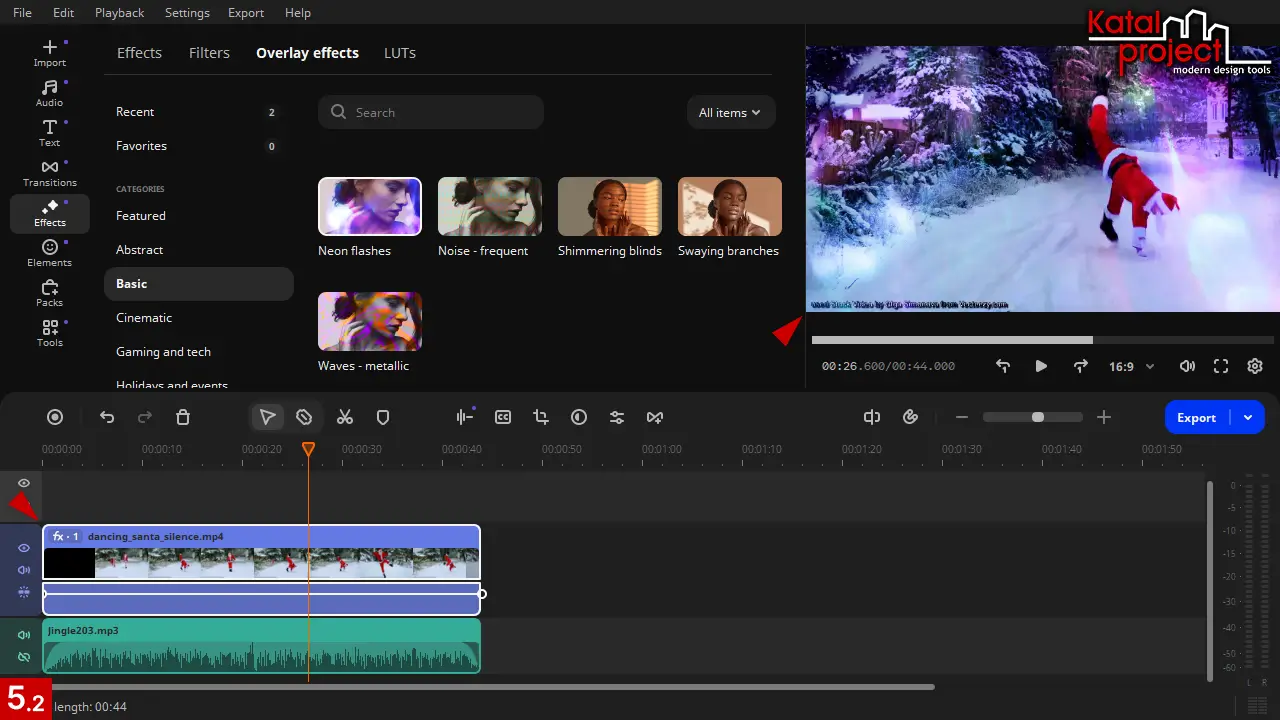Screen dimensions: 1280x720
Task: Switch to the LUTs tab
Action: 399,53
